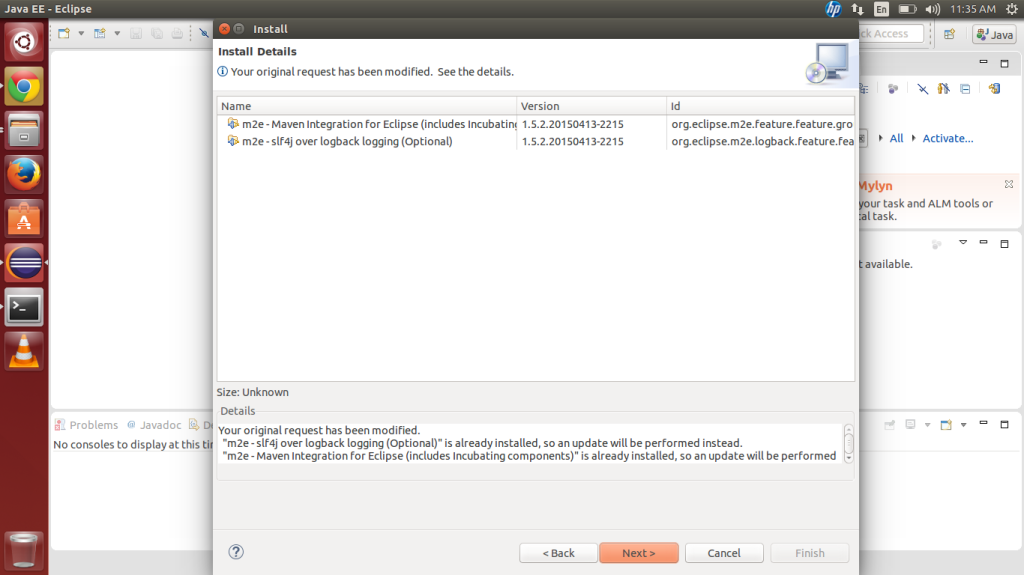Click the second New wizard toolbar icon
This screenshot has height=575, width=1024.
point(100,33)
